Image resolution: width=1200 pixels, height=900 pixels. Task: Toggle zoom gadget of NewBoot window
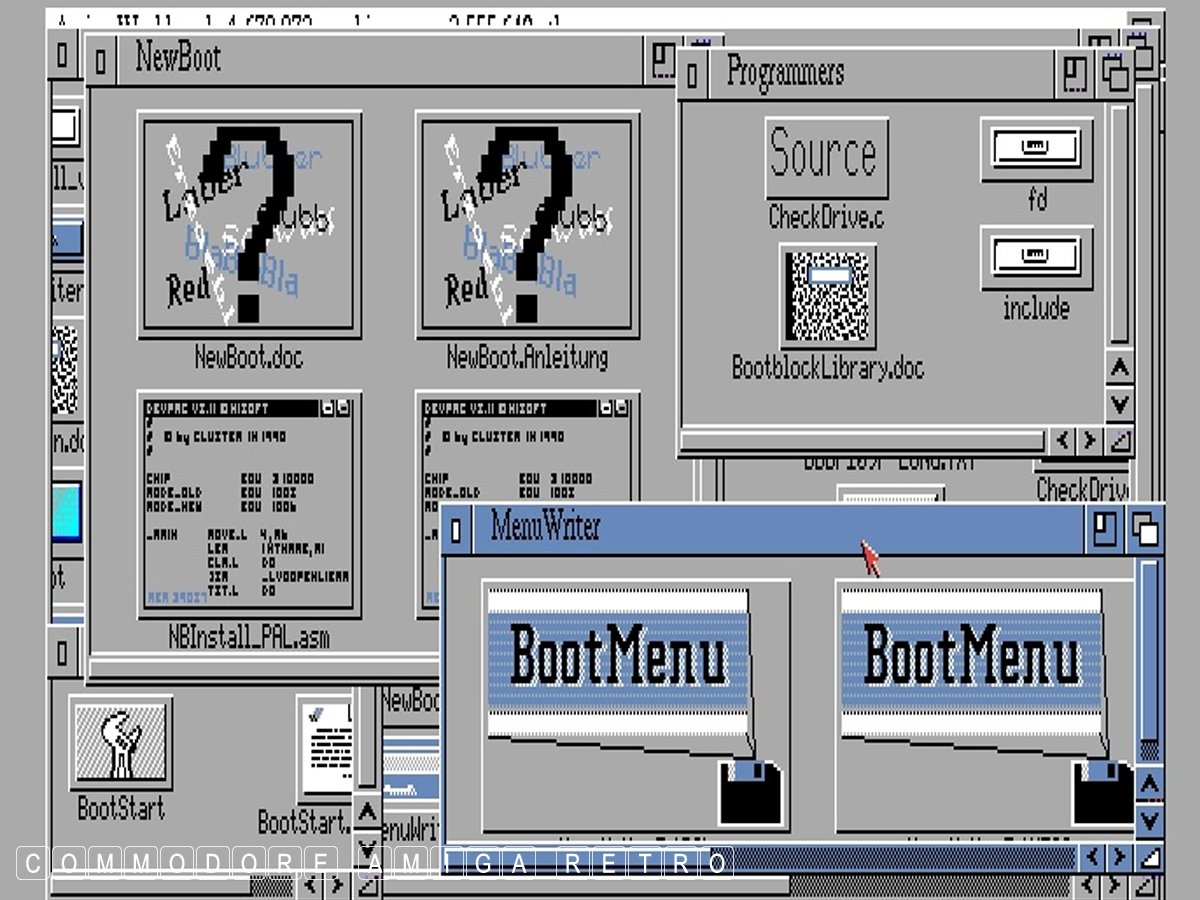661,60
